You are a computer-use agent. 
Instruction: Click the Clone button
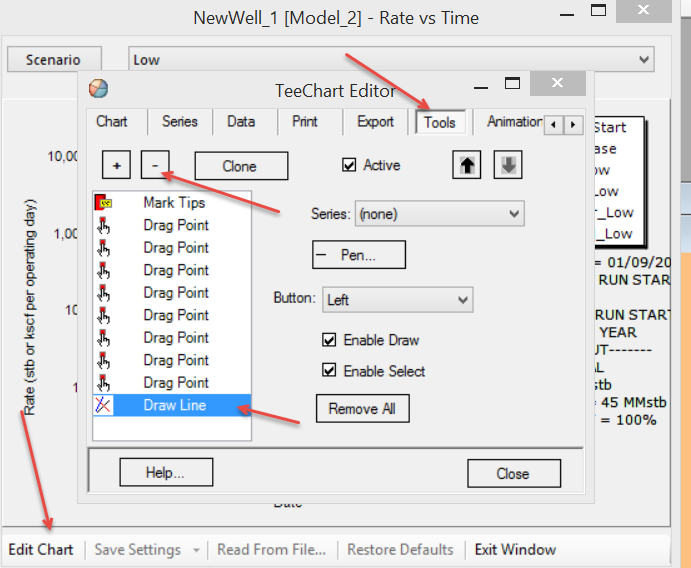point(241,166)
